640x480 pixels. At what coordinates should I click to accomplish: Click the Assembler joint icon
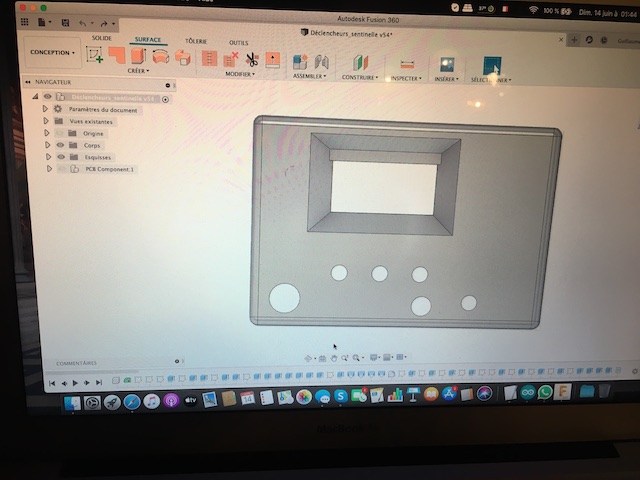point(300,61)
